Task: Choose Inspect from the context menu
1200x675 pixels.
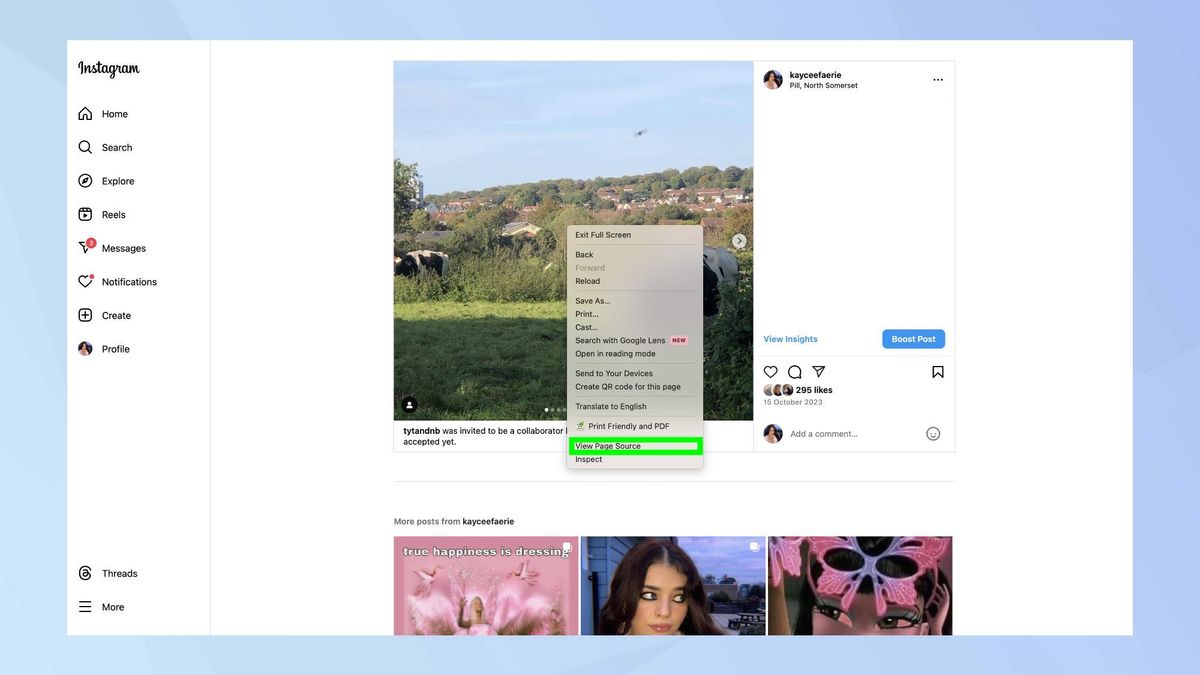Action: (x=588, y=459)
